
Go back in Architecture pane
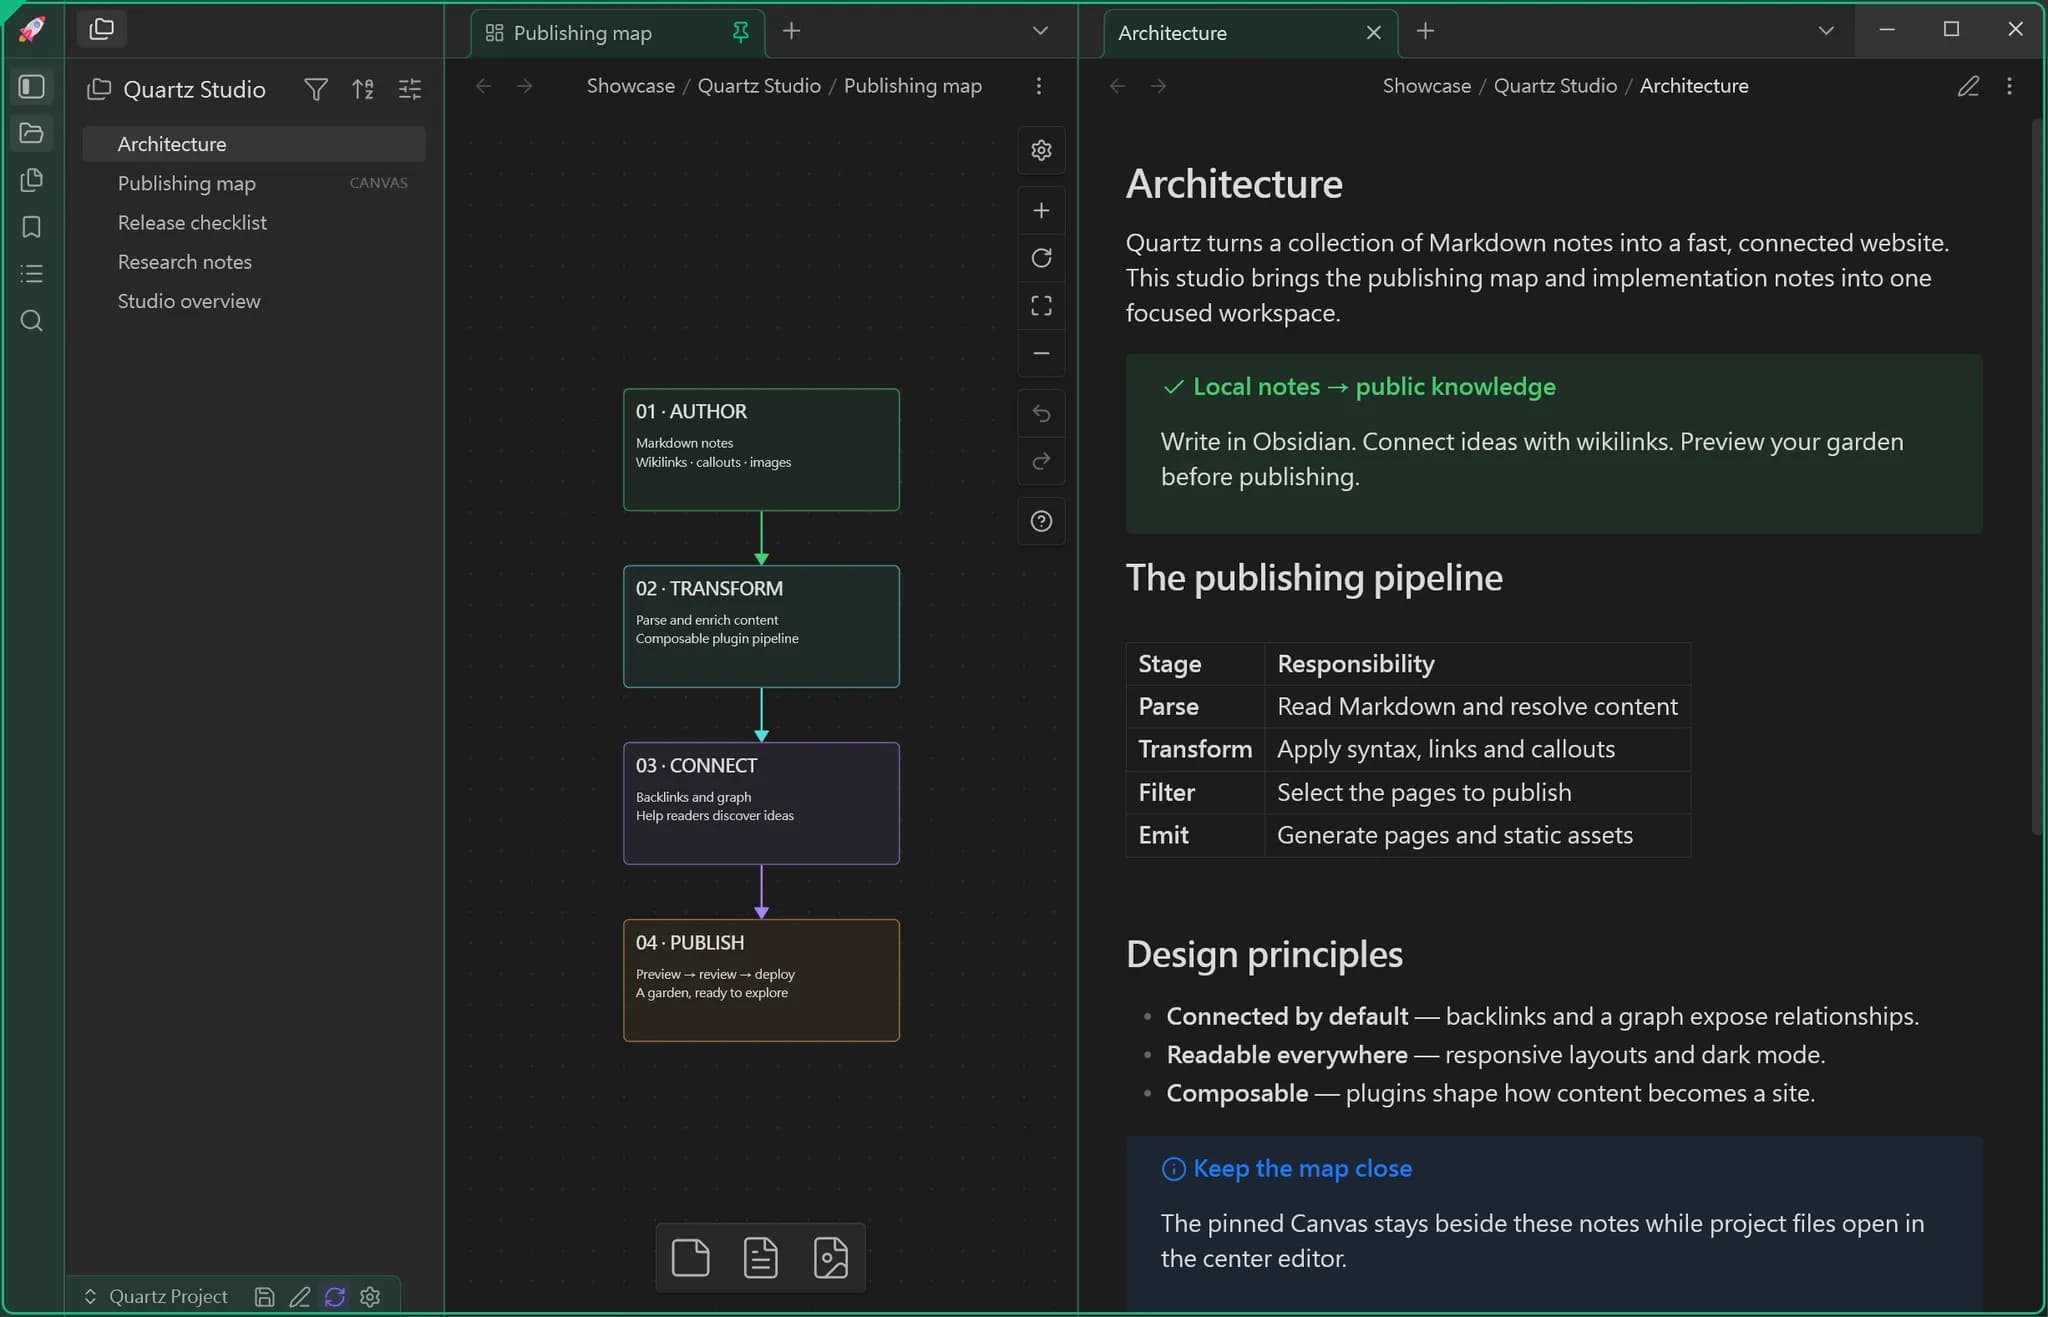(1118, 86)
